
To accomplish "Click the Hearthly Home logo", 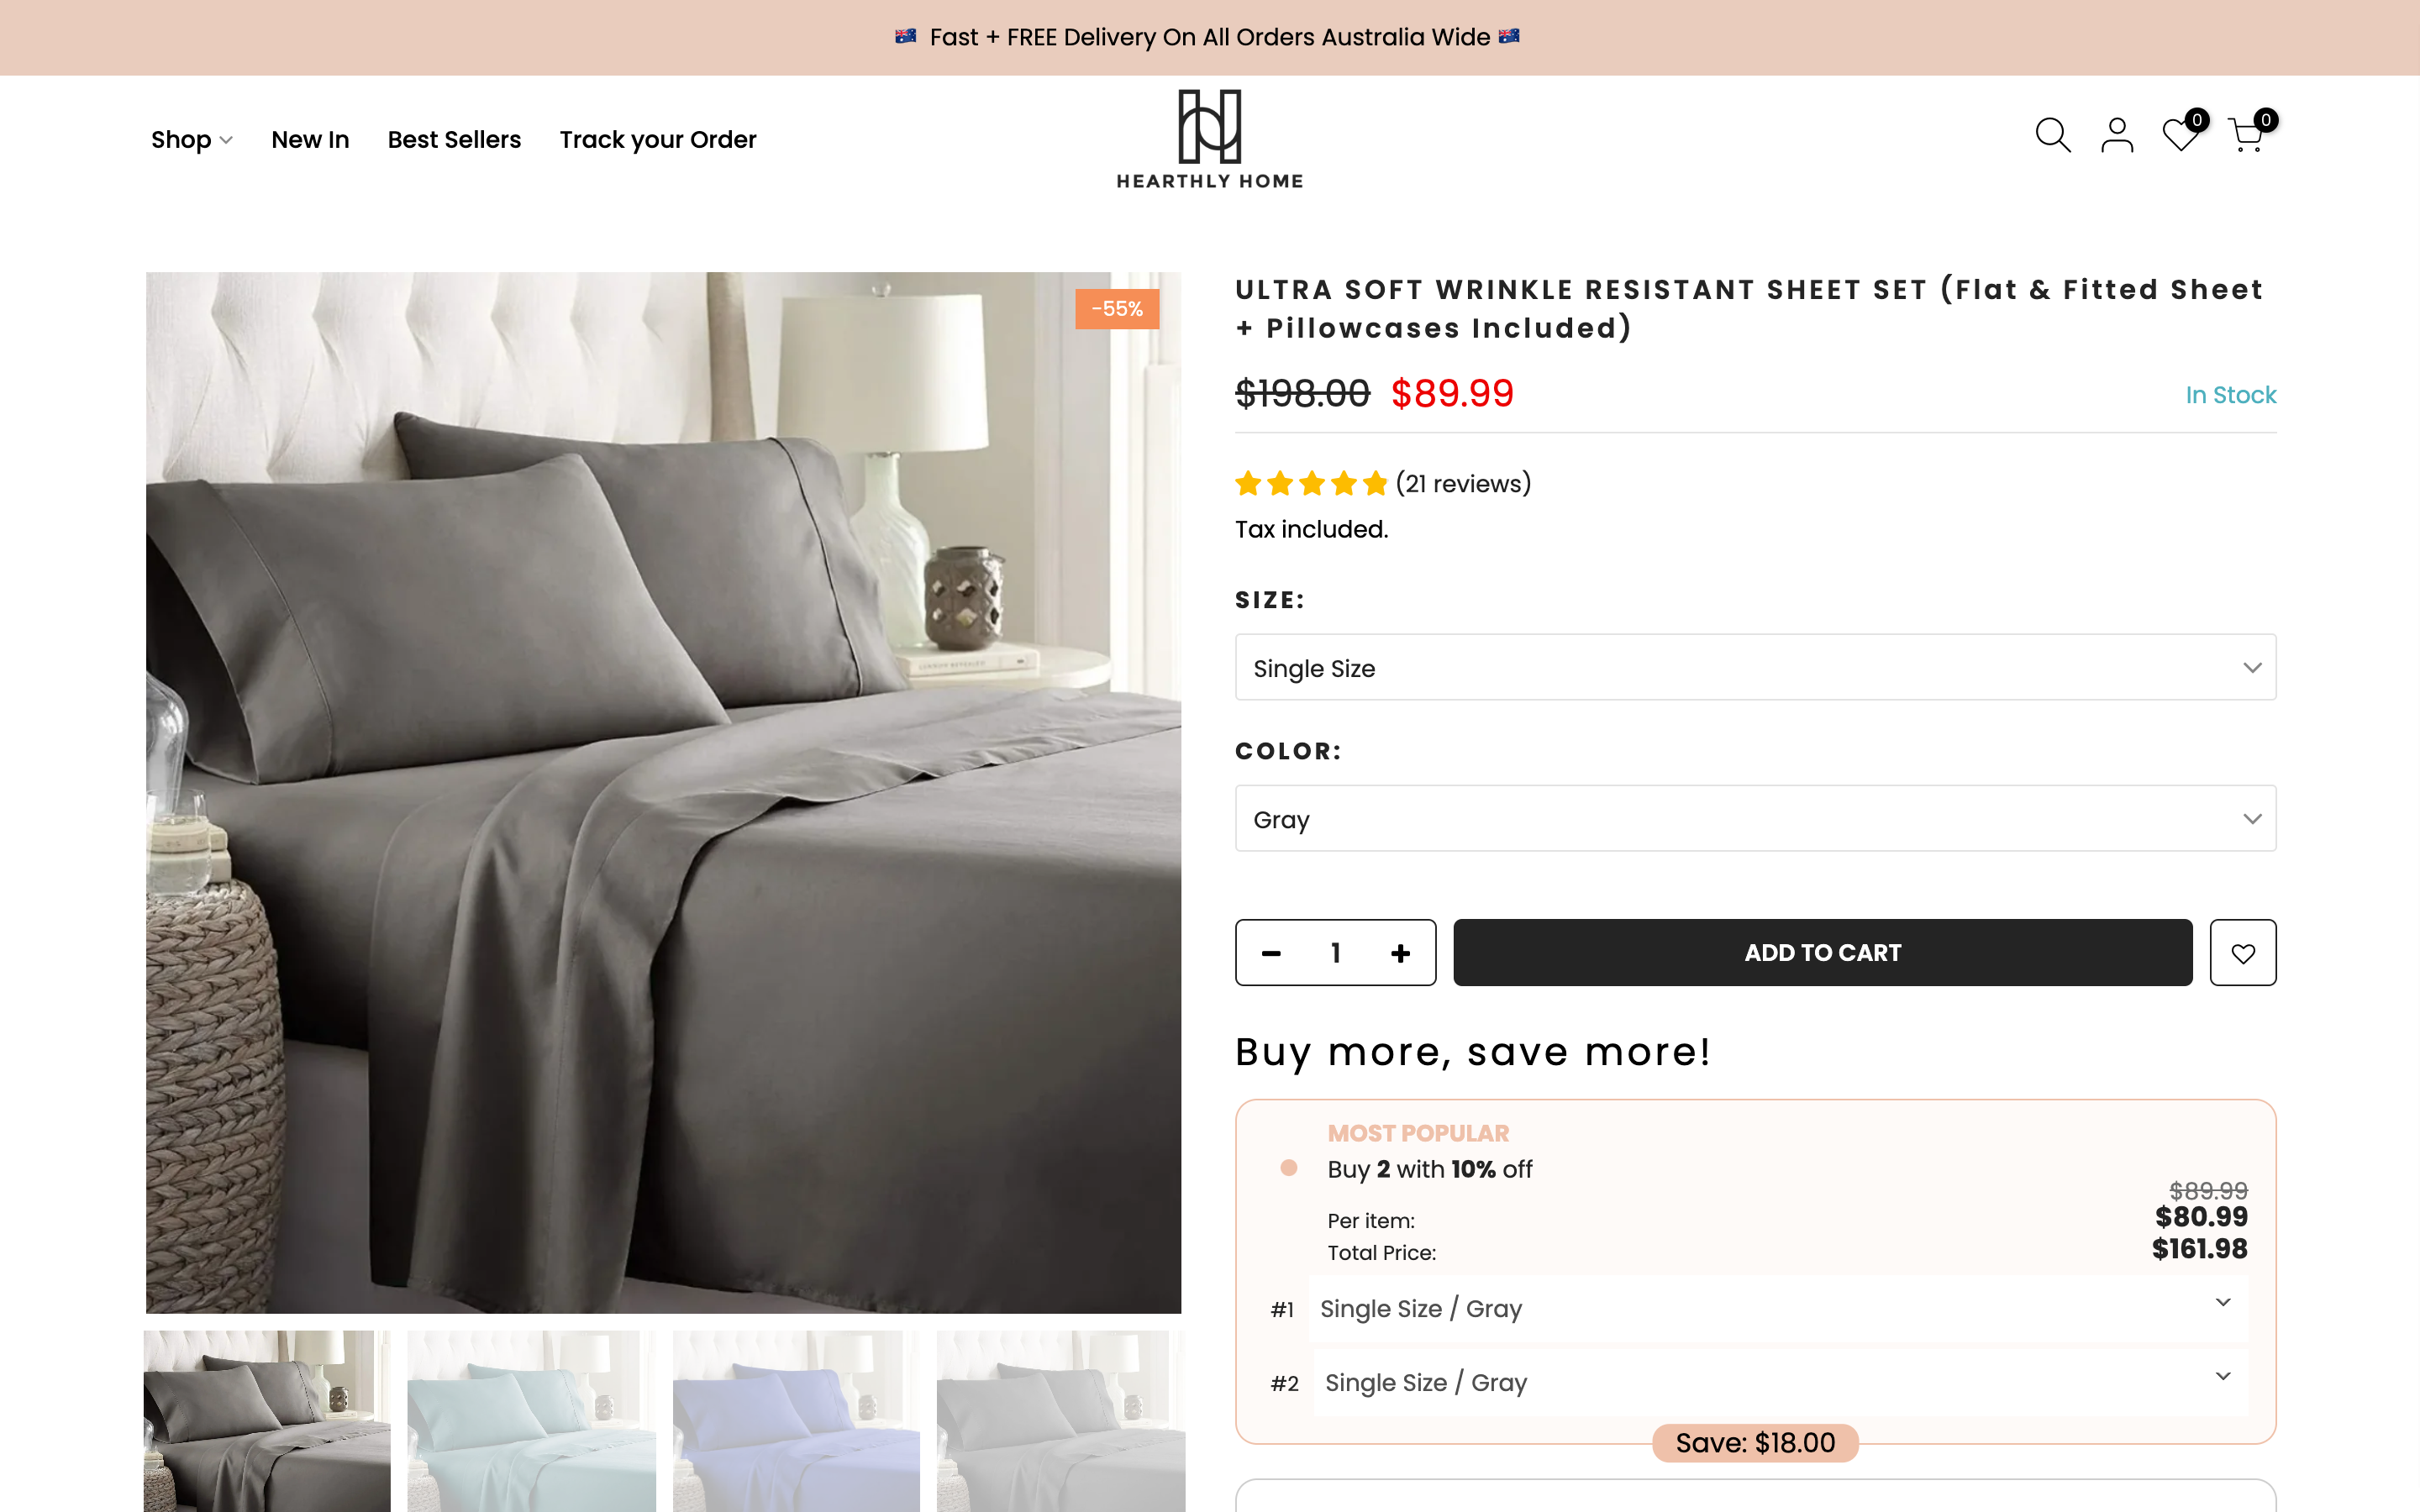I will [x=1209, y=137].
